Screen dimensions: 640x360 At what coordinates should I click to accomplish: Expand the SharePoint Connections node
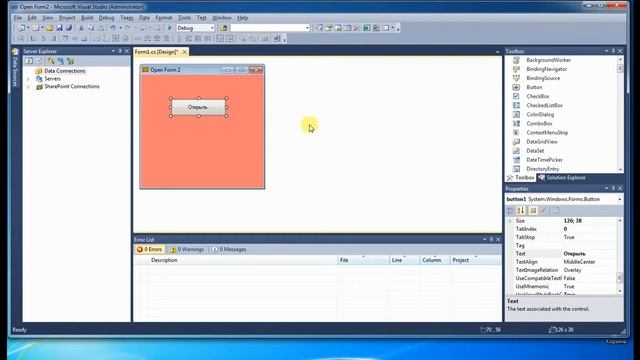(29, 87)
